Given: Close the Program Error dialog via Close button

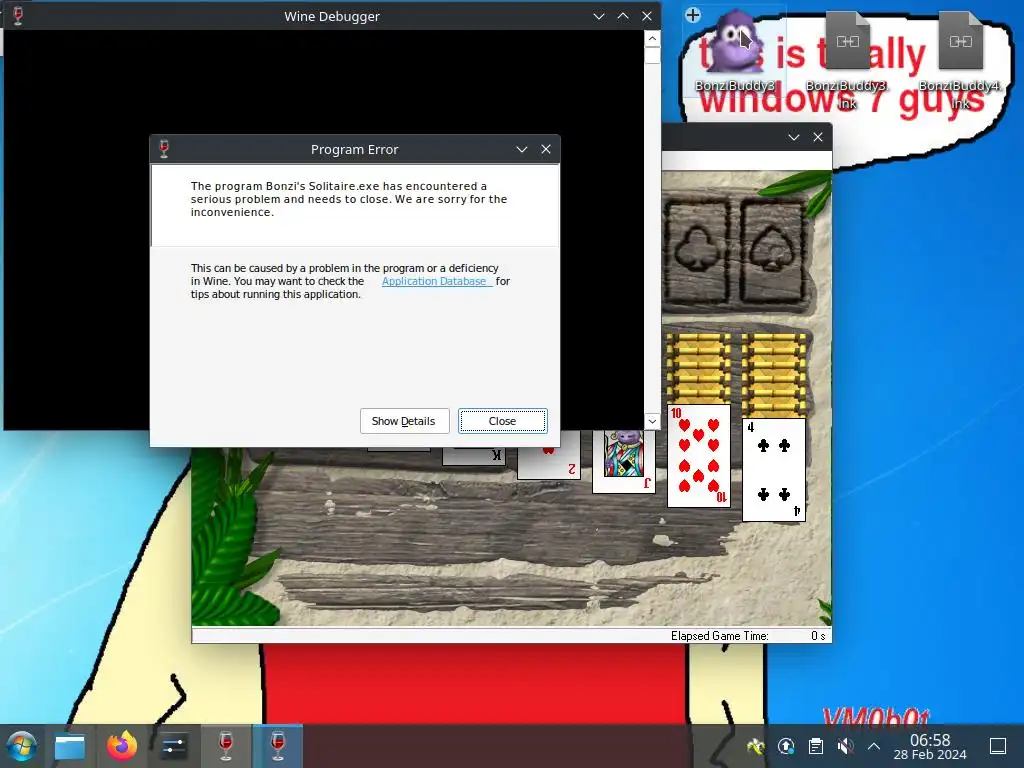Looking at the screenshot, I should click(502, 421).
